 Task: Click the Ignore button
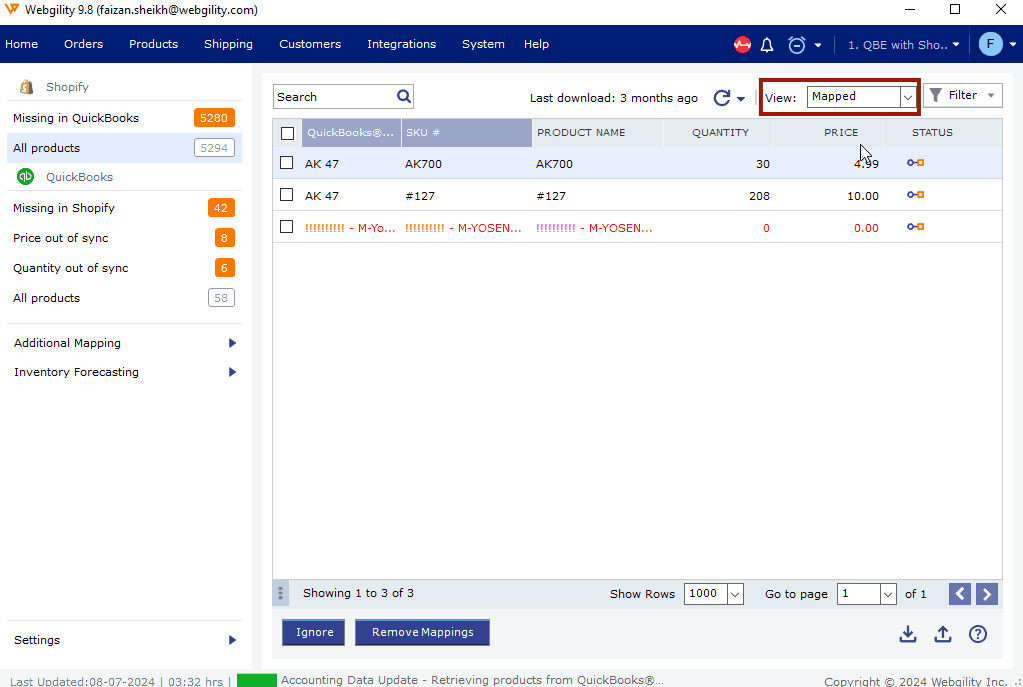[314, 633]
